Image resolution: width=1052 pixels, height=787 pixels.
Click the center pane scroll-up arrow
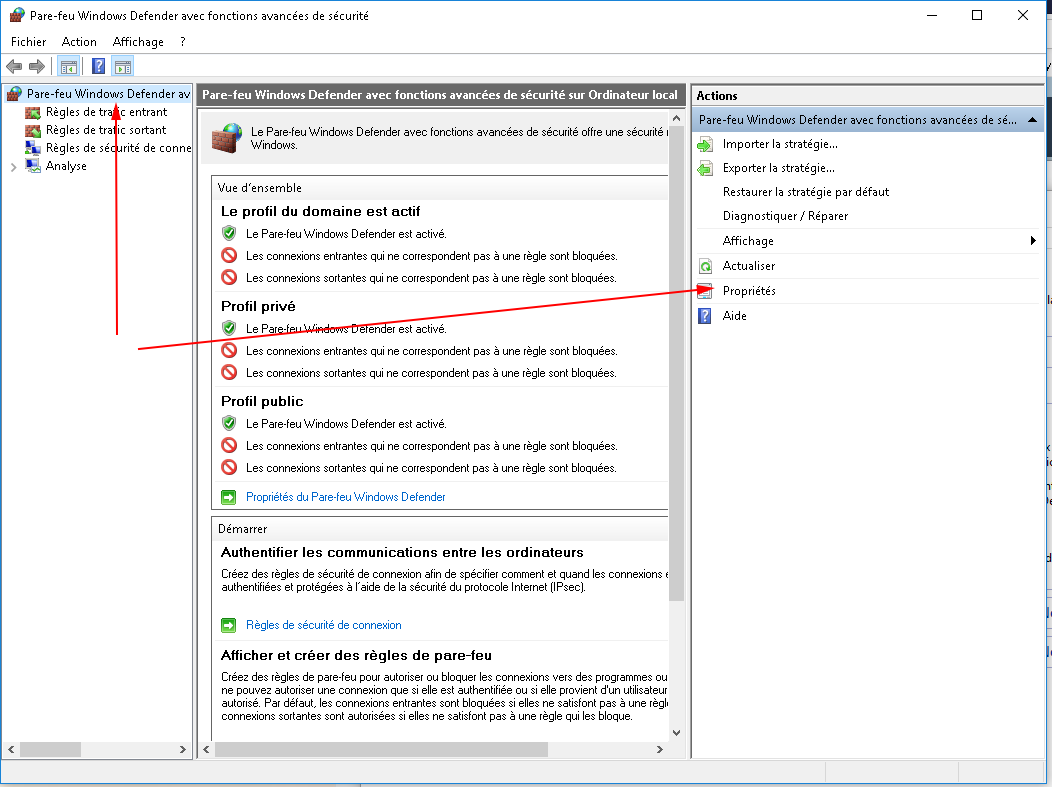click(x=676, y=118)
